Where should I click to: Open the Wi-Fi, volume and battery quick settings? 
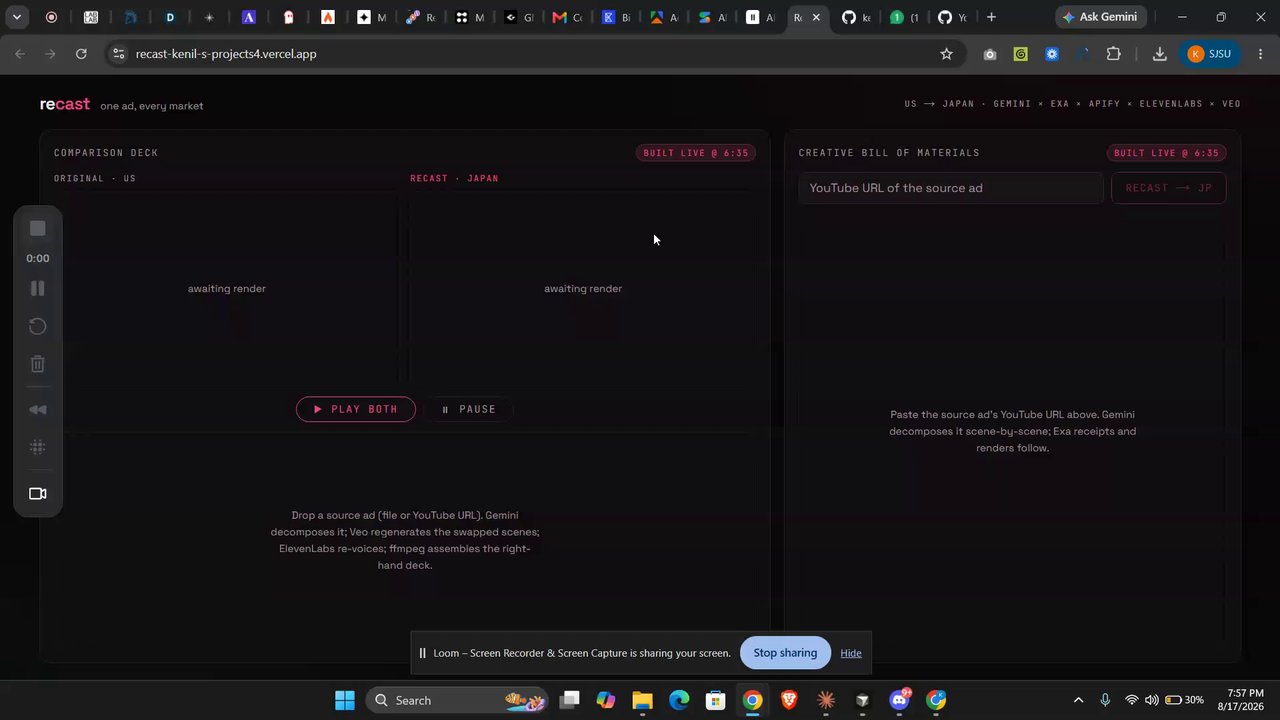click(x=1165, y=700)
